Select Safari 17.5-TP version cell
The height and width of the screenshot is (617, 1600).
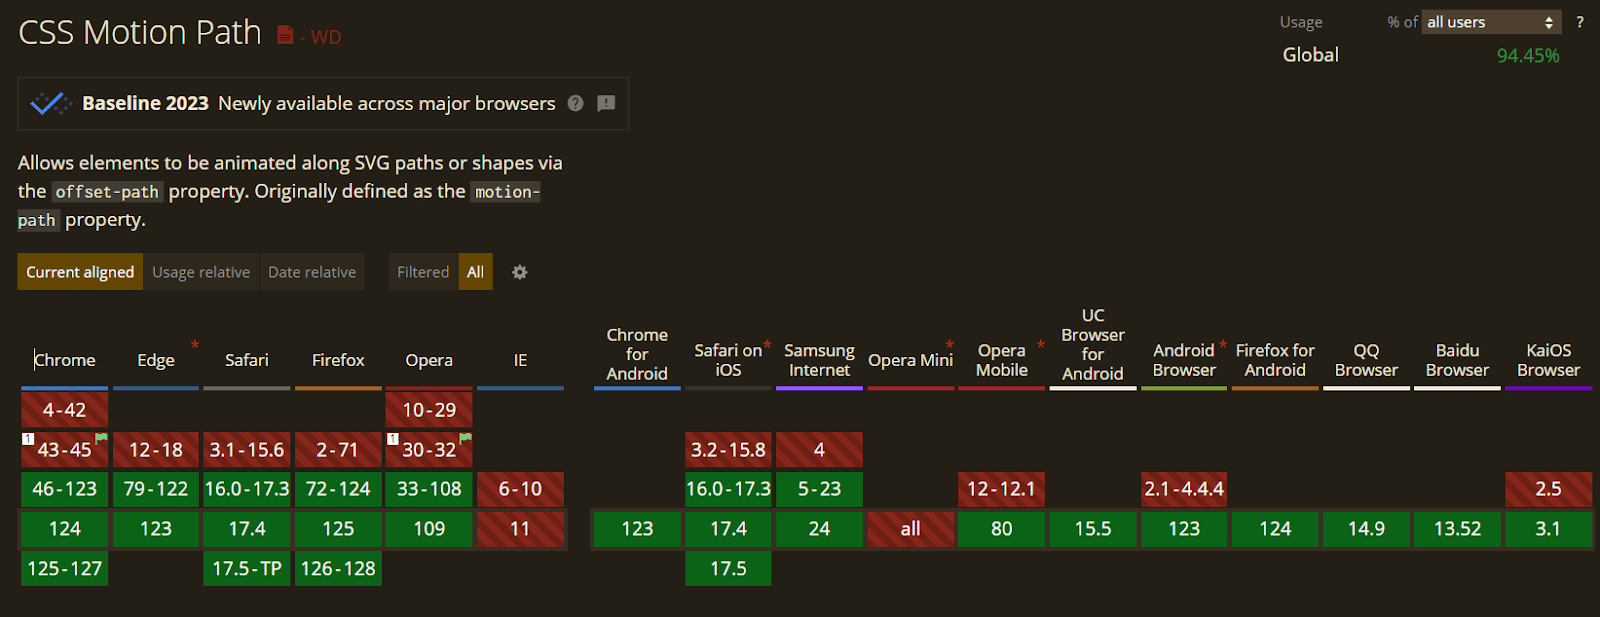point(247,568)
